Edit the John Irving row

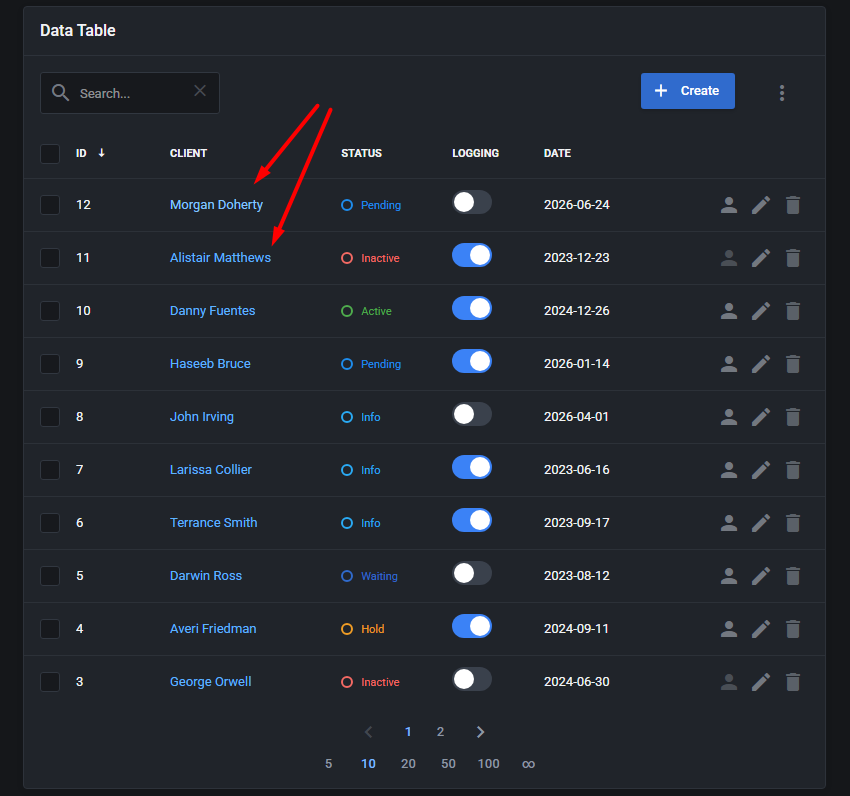761,417
